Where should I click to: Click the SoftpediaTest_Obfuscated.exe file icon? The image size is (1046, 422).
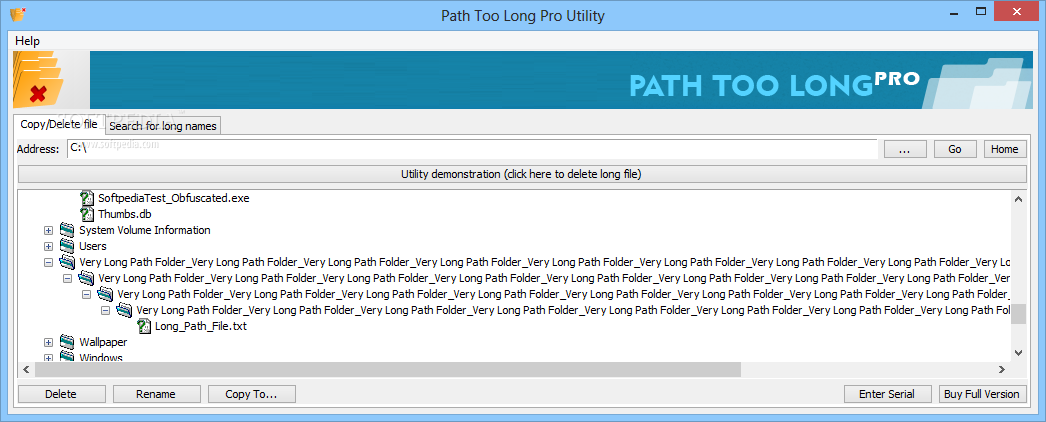coord(87,198)
